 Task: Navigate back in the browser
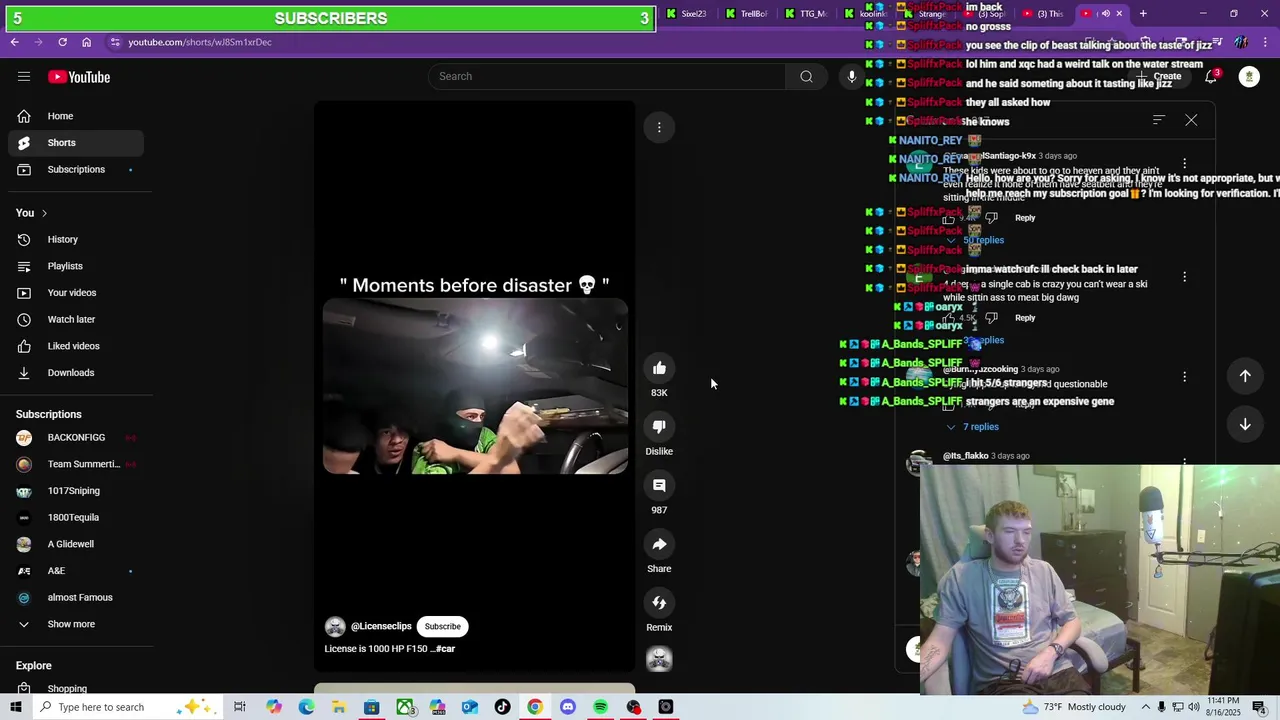(x=14, y=42)
